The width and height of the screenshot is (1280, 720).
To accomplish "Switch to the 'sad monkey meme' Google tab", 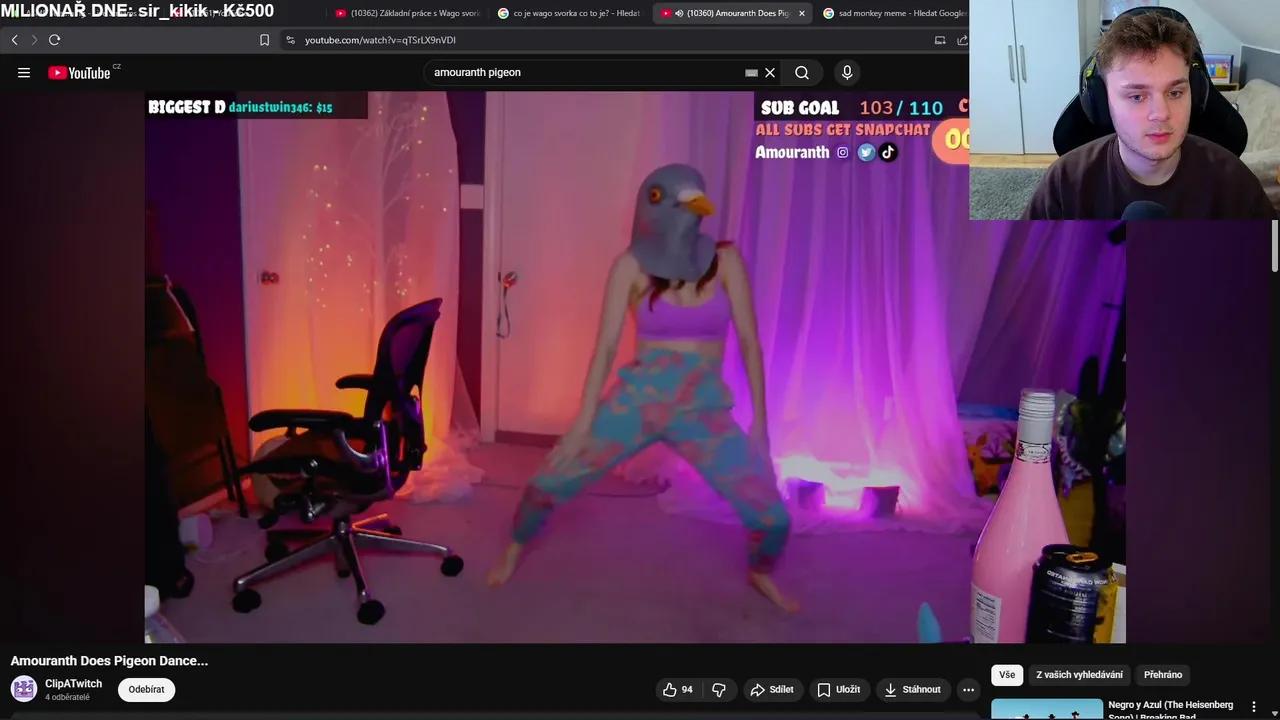I will (893, 13).
